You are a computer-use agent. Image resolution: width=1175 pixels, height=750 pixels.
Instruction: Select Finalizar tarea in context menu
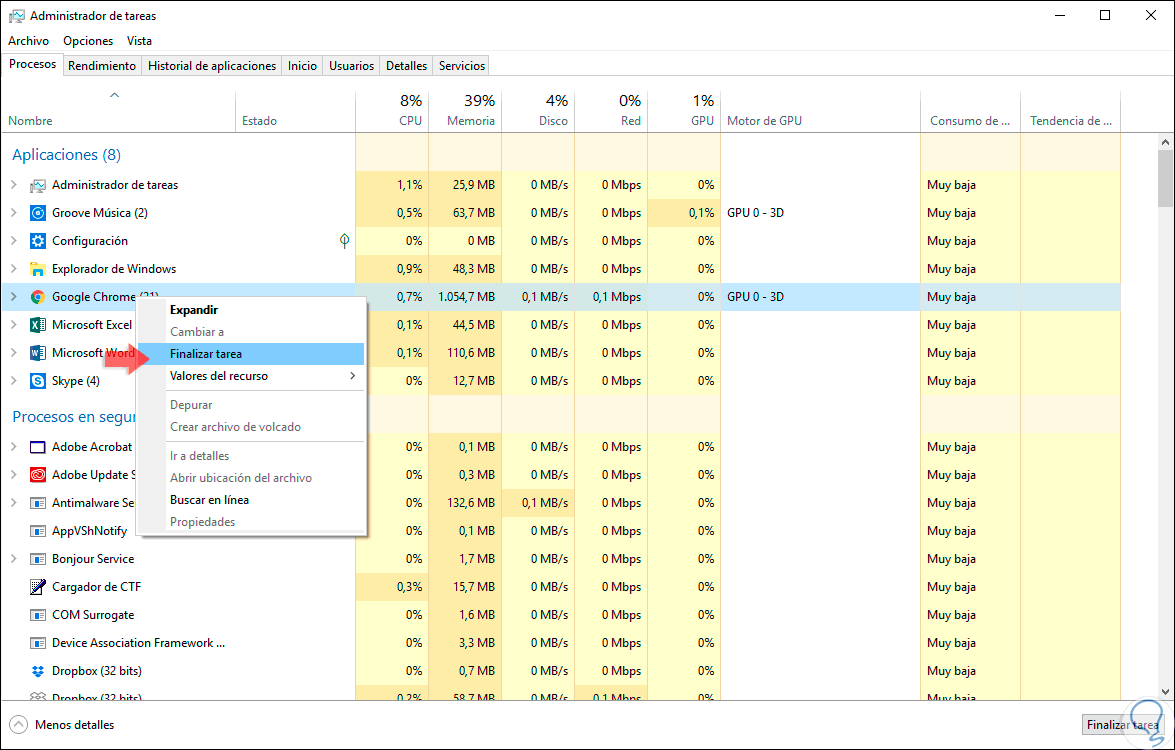[206, 354]
